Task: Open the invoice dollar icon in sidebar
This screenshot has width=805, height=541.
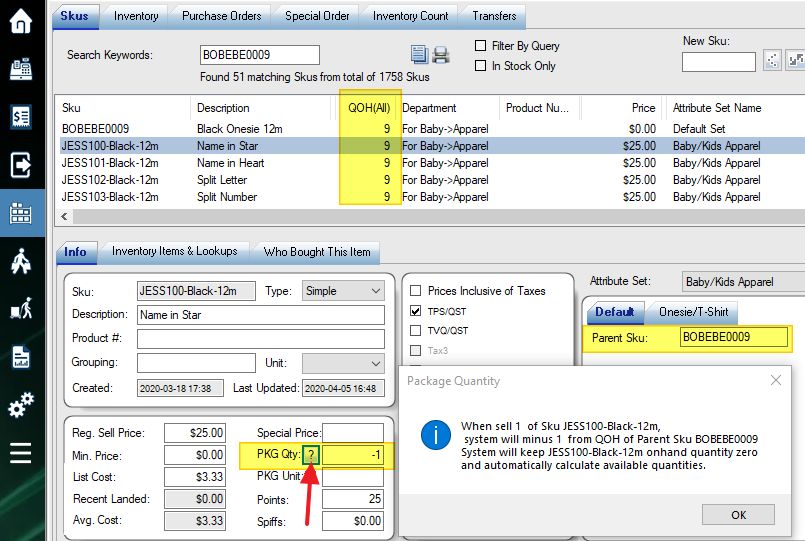Action: (21, 117)
